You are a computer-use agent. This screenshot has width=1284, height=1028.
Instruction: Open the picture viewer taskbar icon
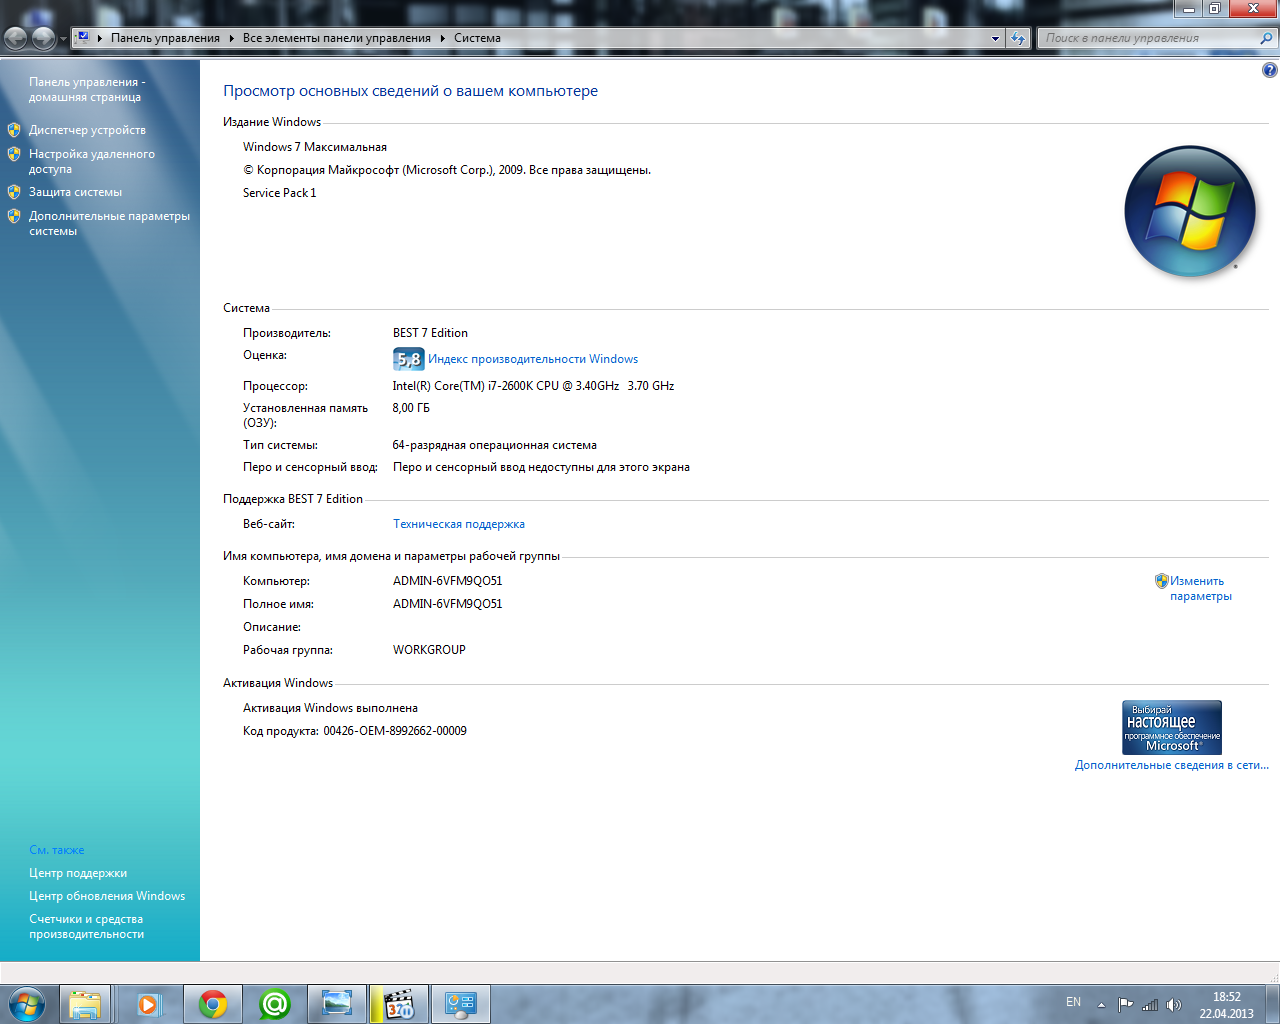[337, 1005]
